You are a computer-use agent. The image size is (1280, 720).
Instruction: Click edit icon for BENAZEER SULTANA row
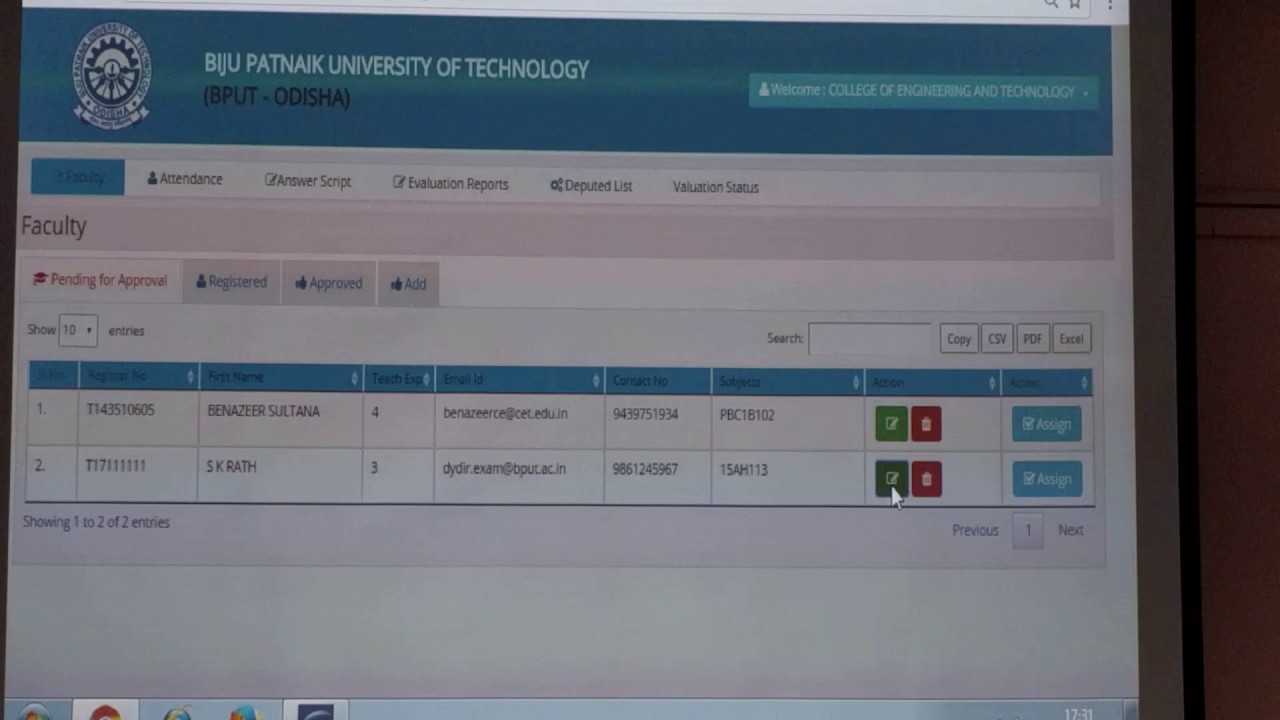point(891,424)
